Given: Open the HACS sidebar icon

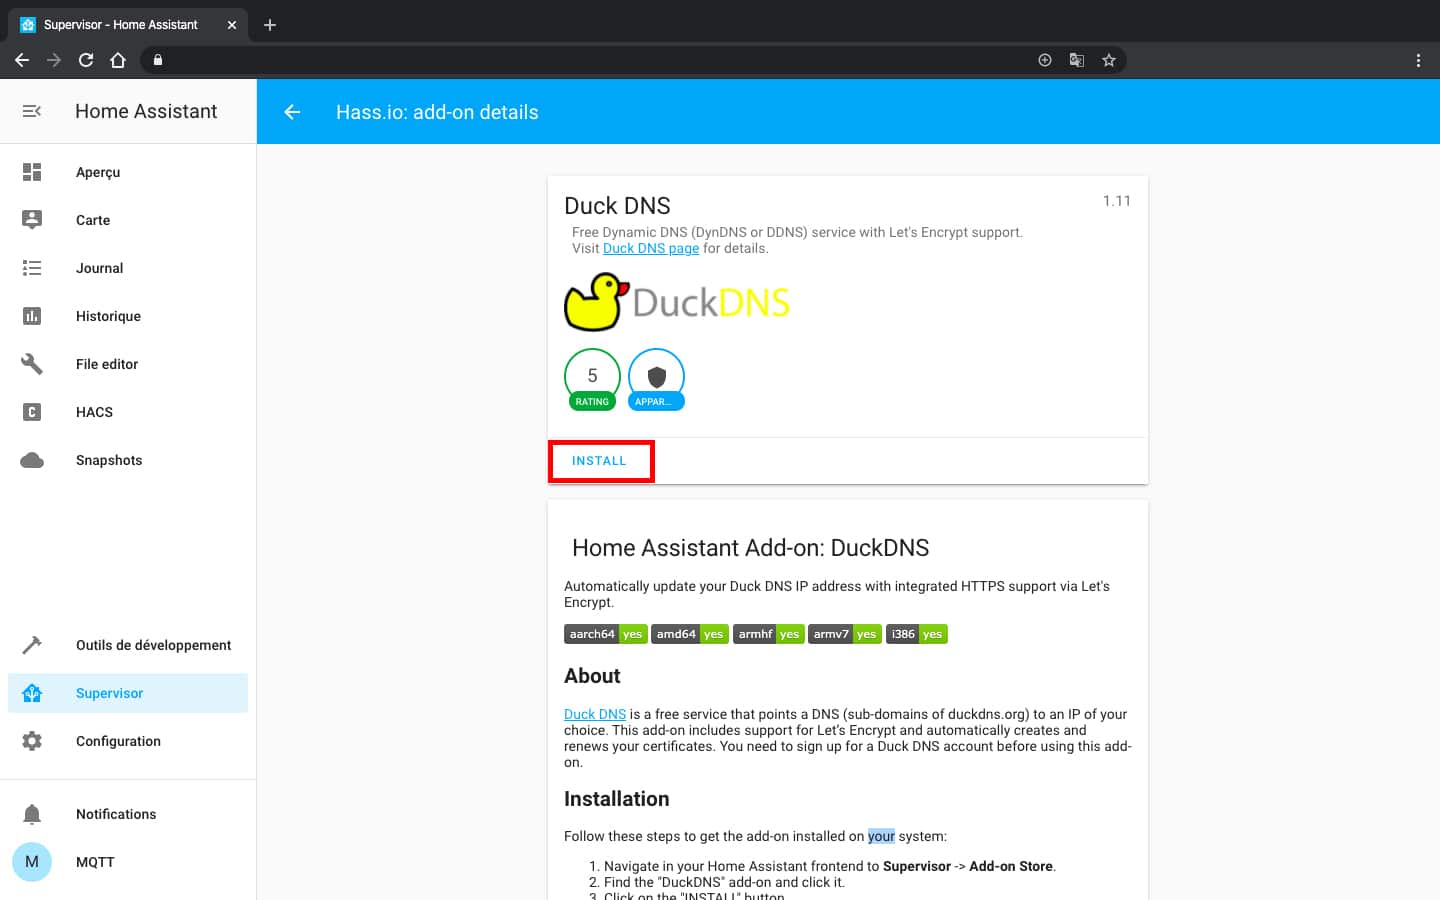Looking at the screenshot, I should [x=32, y=412].
